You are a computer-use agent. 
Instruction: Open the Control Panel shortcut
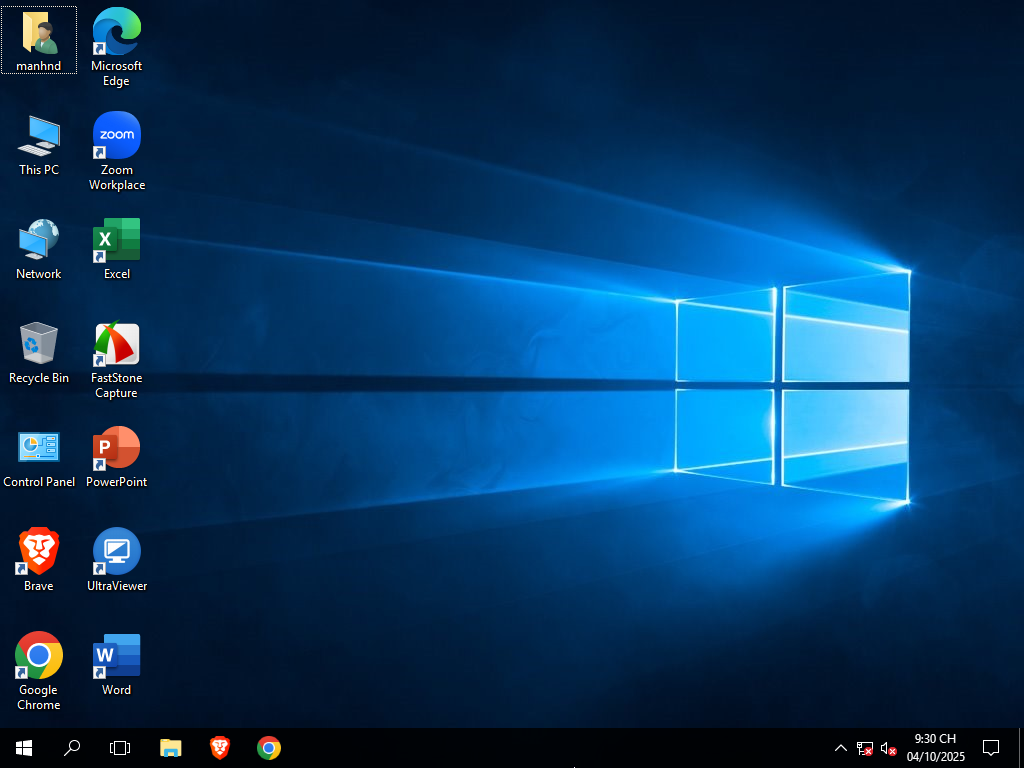pos(38,447)
